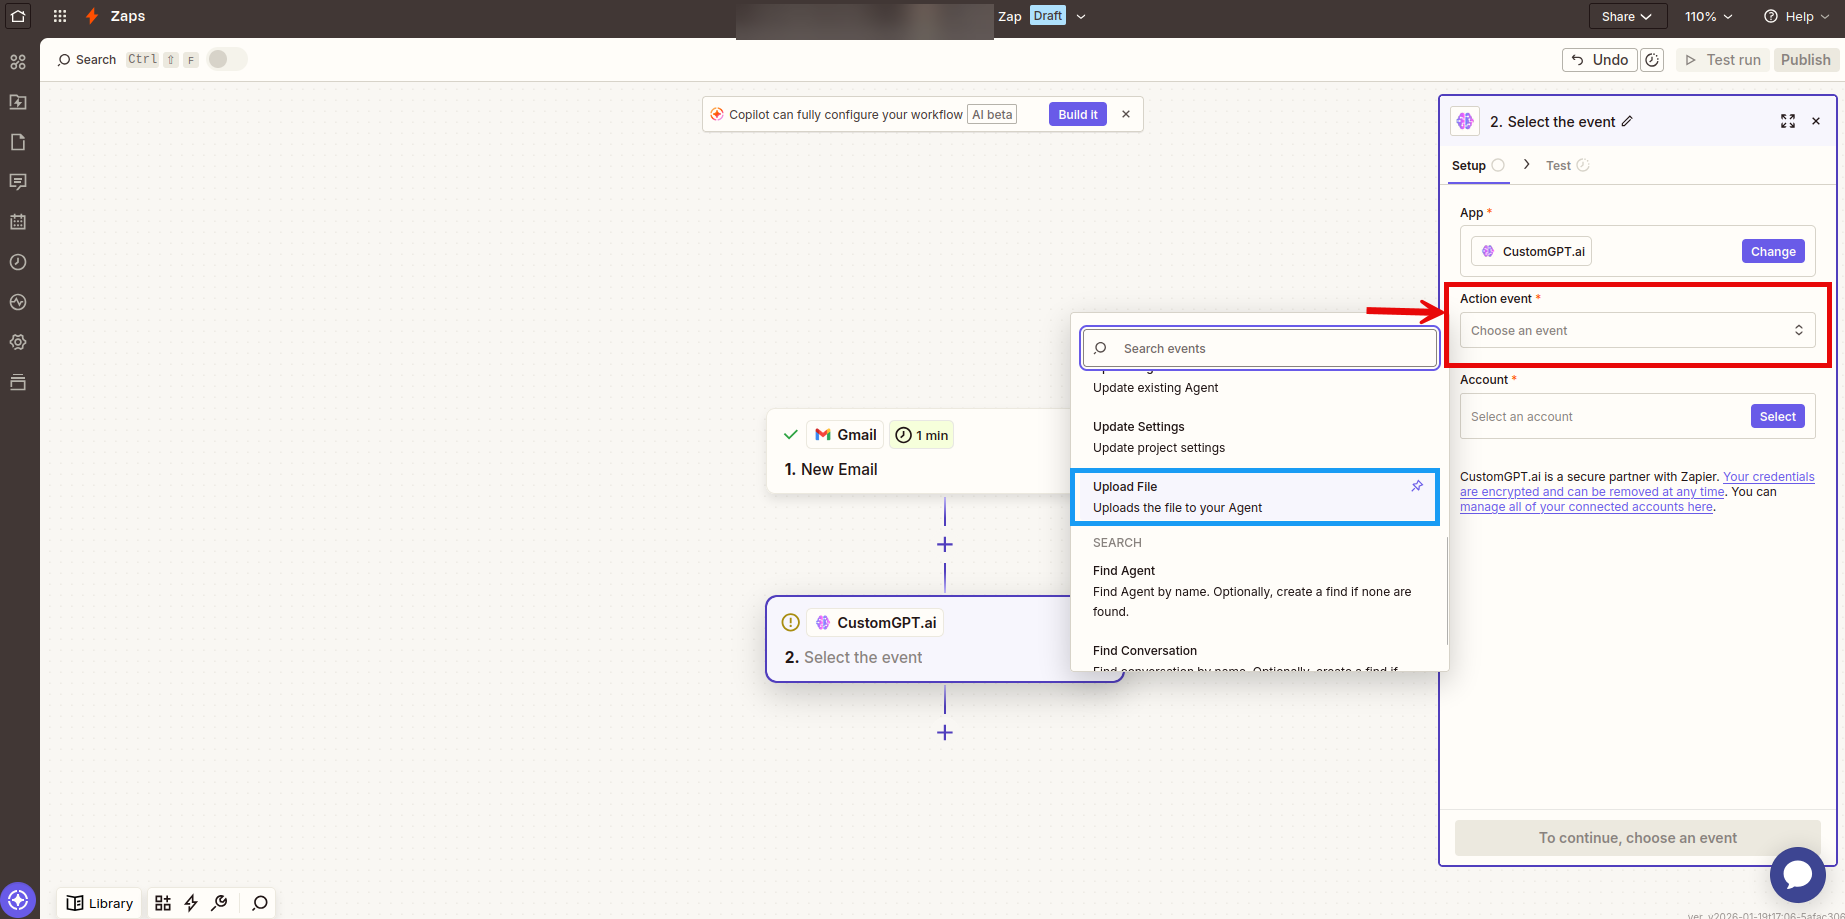Open the Zapier home icon
Image resolution: width=1845 pixels, height=919 pixels.
point(18,16)
